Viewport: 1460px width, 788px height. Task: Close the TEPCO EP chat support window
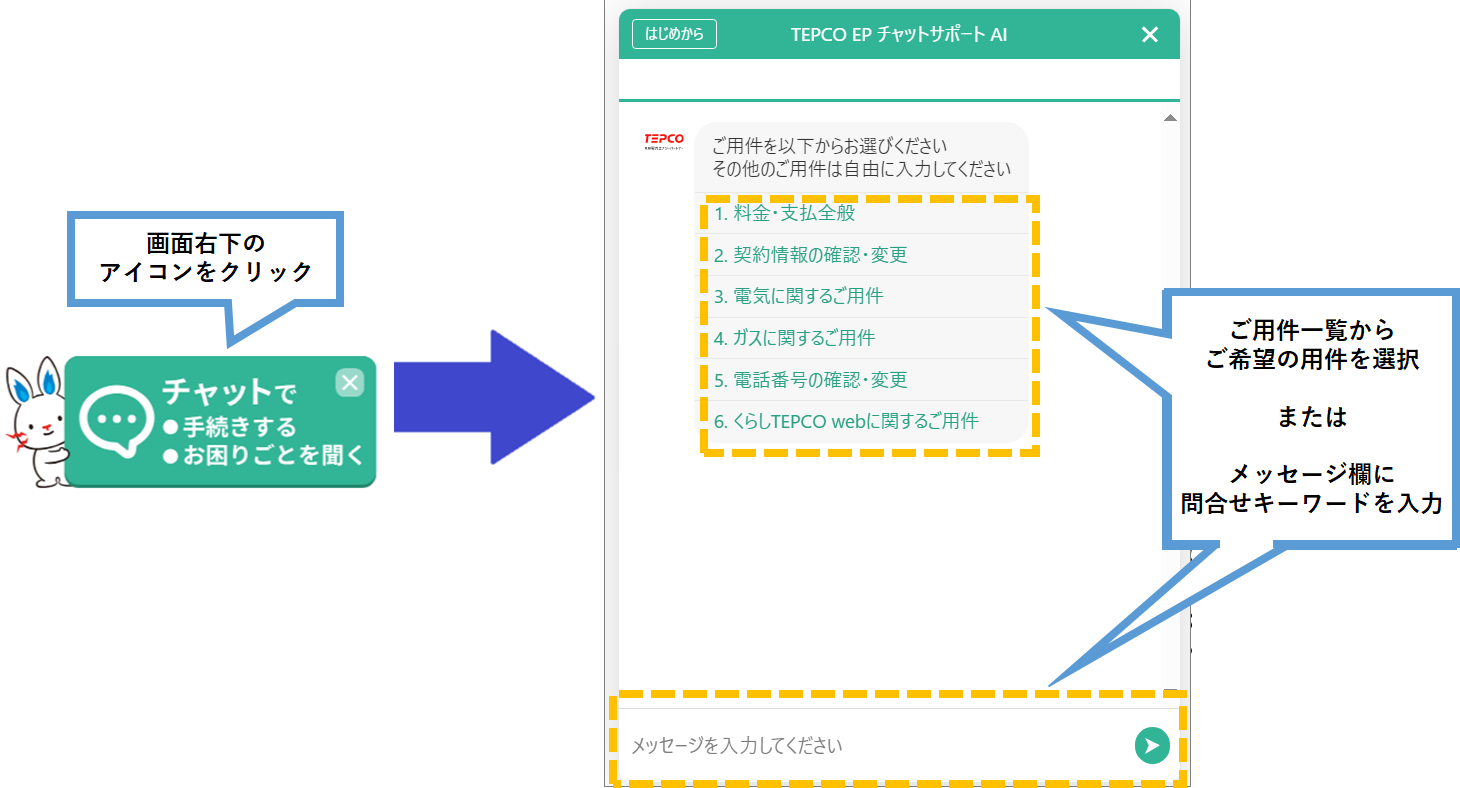(x=1150, y=35)
